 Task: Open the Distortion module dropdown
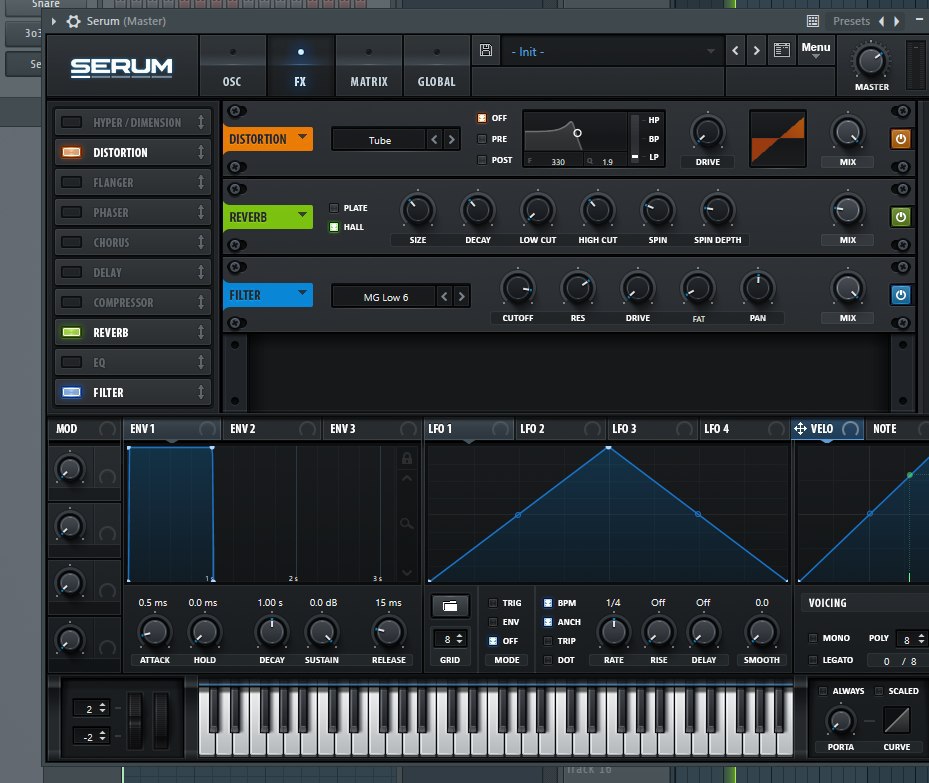coord(303,137)
